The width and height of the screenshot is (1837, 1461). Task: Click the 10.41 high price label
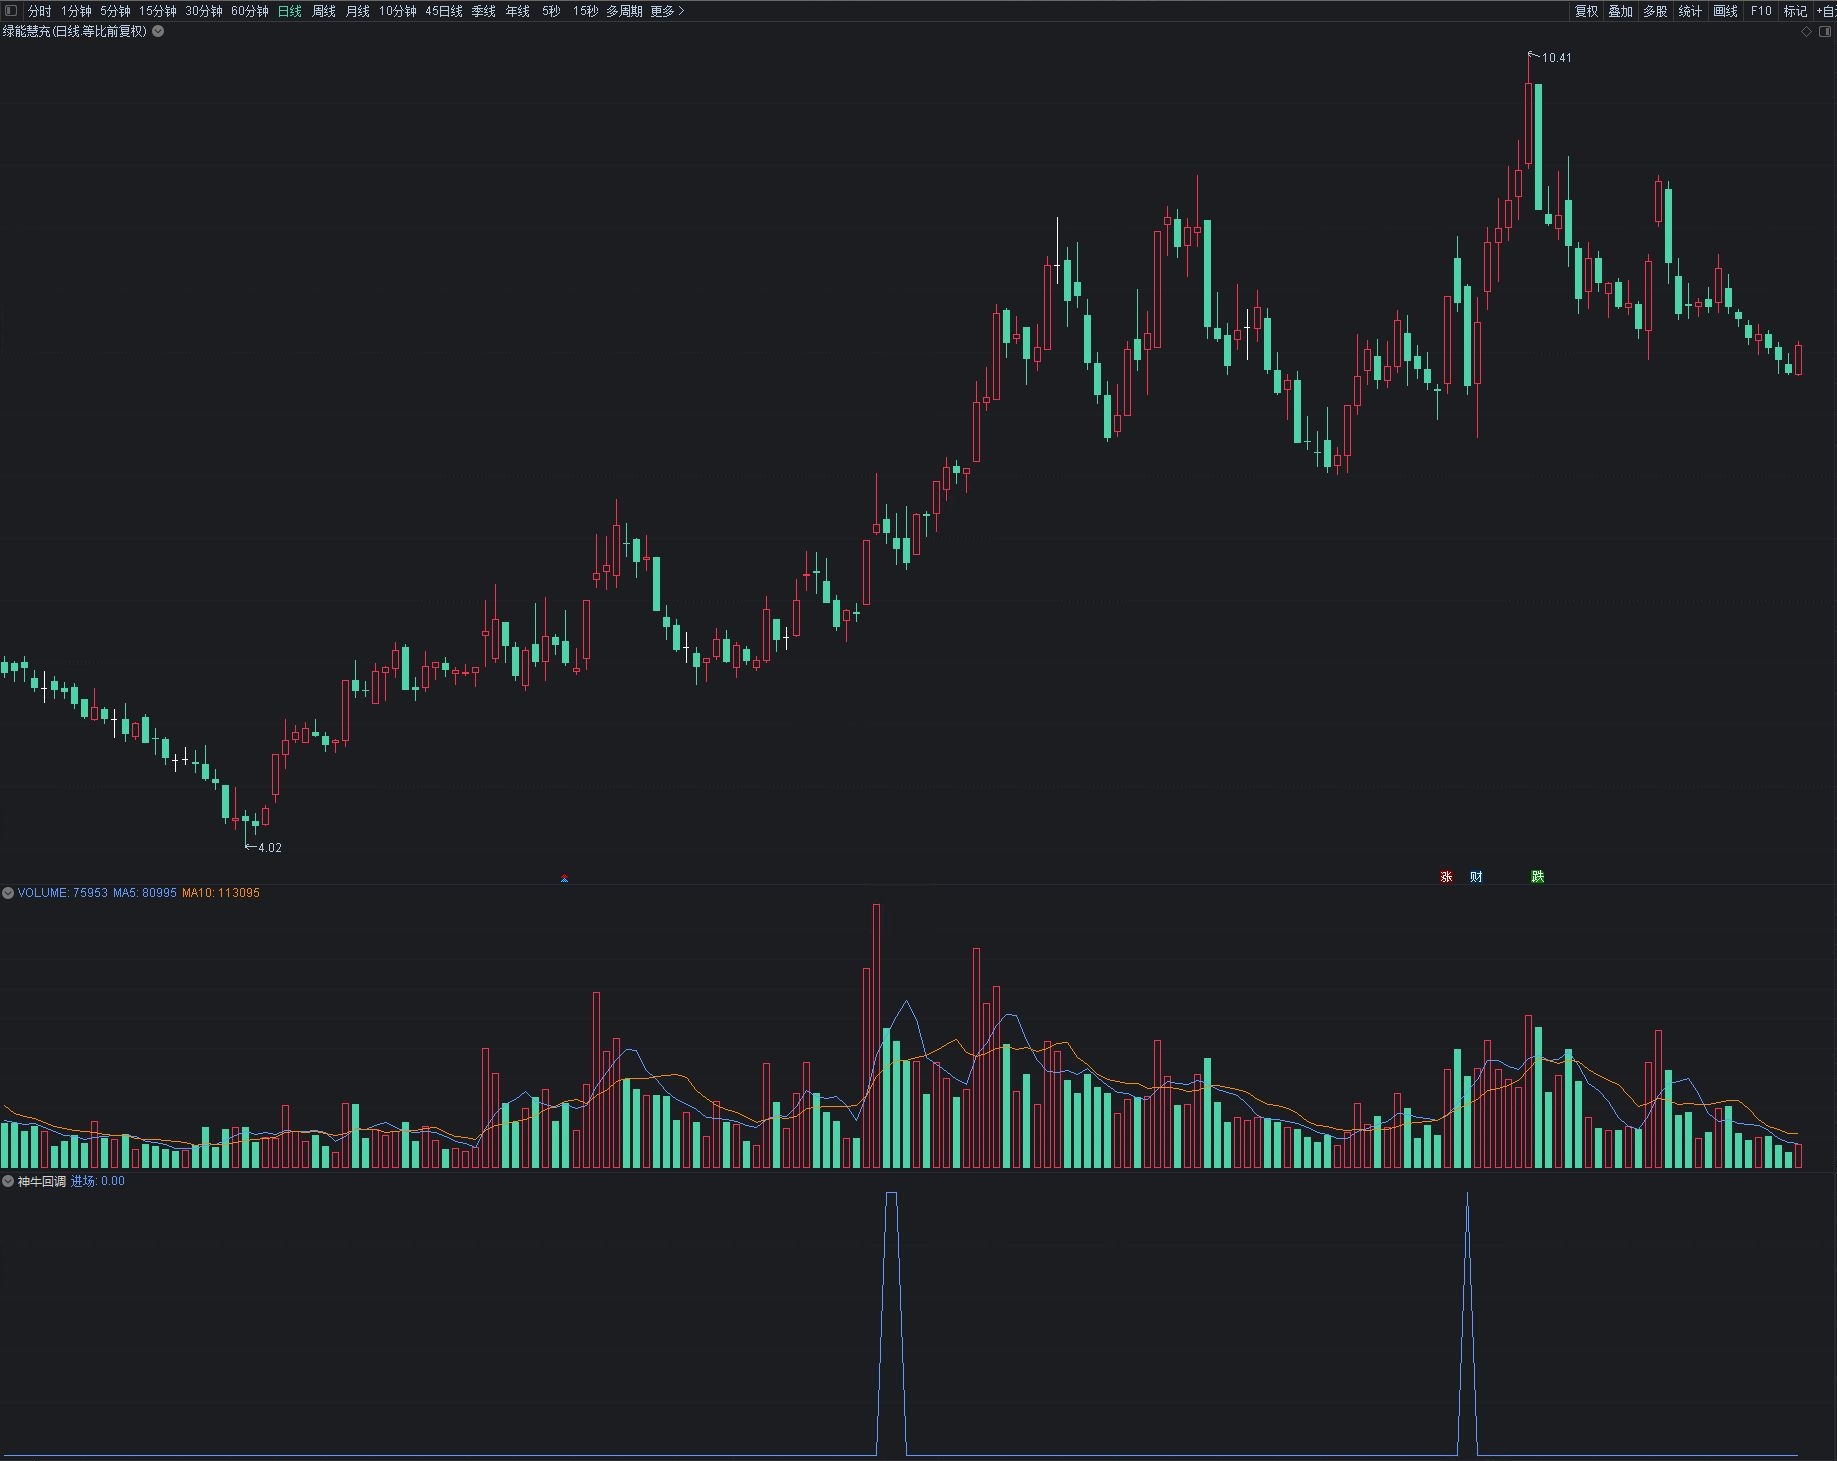point(1556,58)
